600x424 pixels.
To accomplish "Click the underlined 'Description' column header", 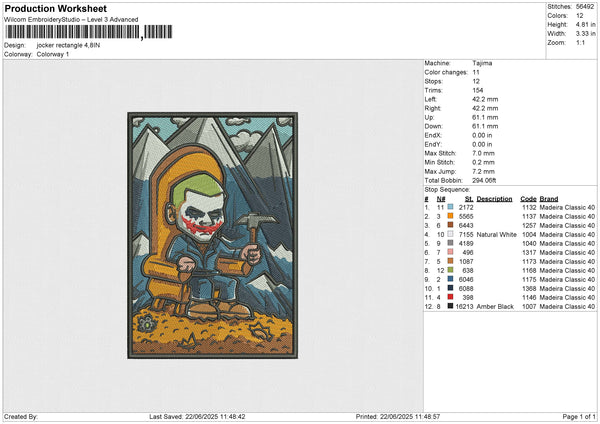I will click(x=494, y=199).
